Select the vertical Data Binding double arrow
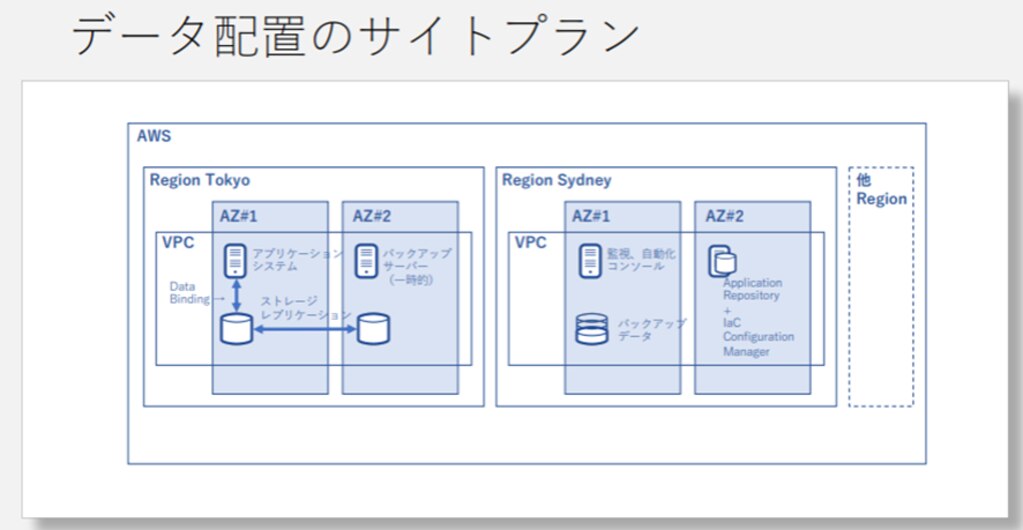The height and width of the screenshot is (530, 1023). (237, 296)
